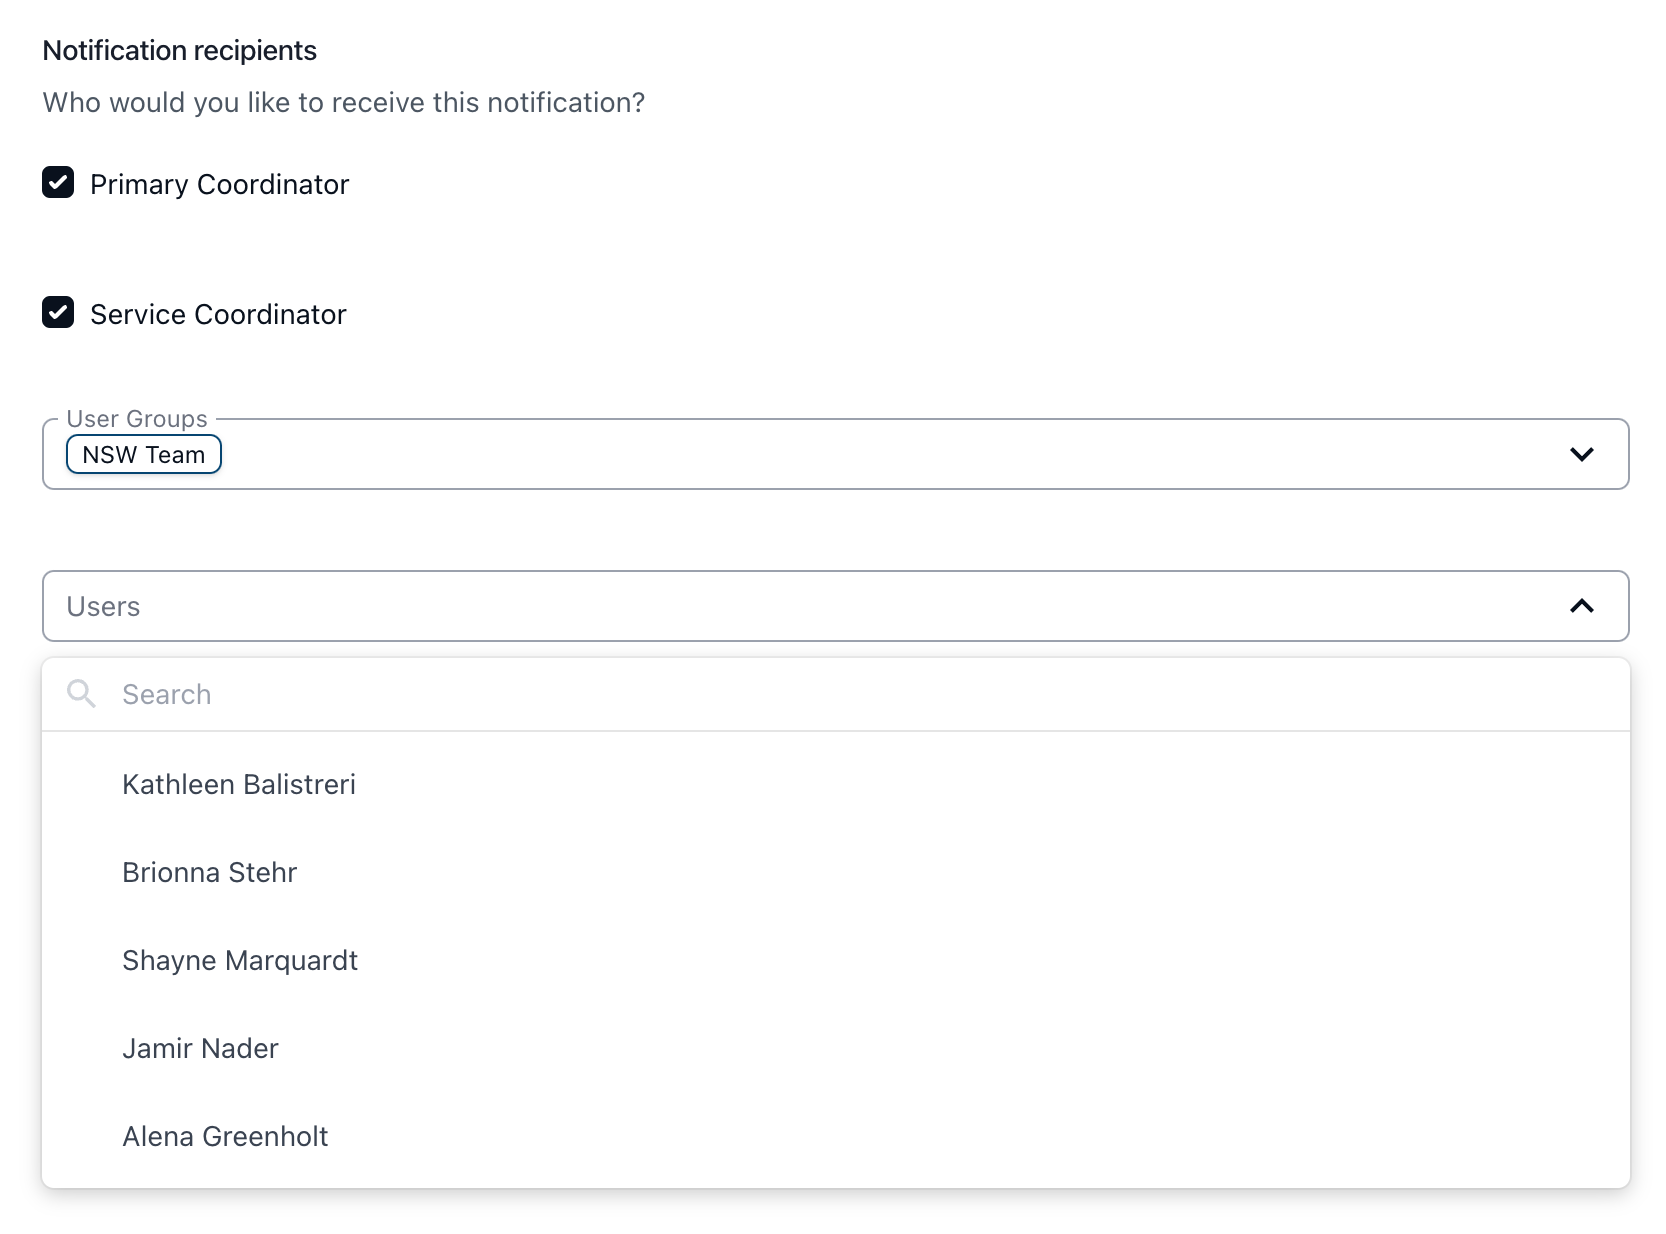Viewport: 1666px width, 1234px height.
Task: Click the middle of the Users field
Action: click(835, 607)
